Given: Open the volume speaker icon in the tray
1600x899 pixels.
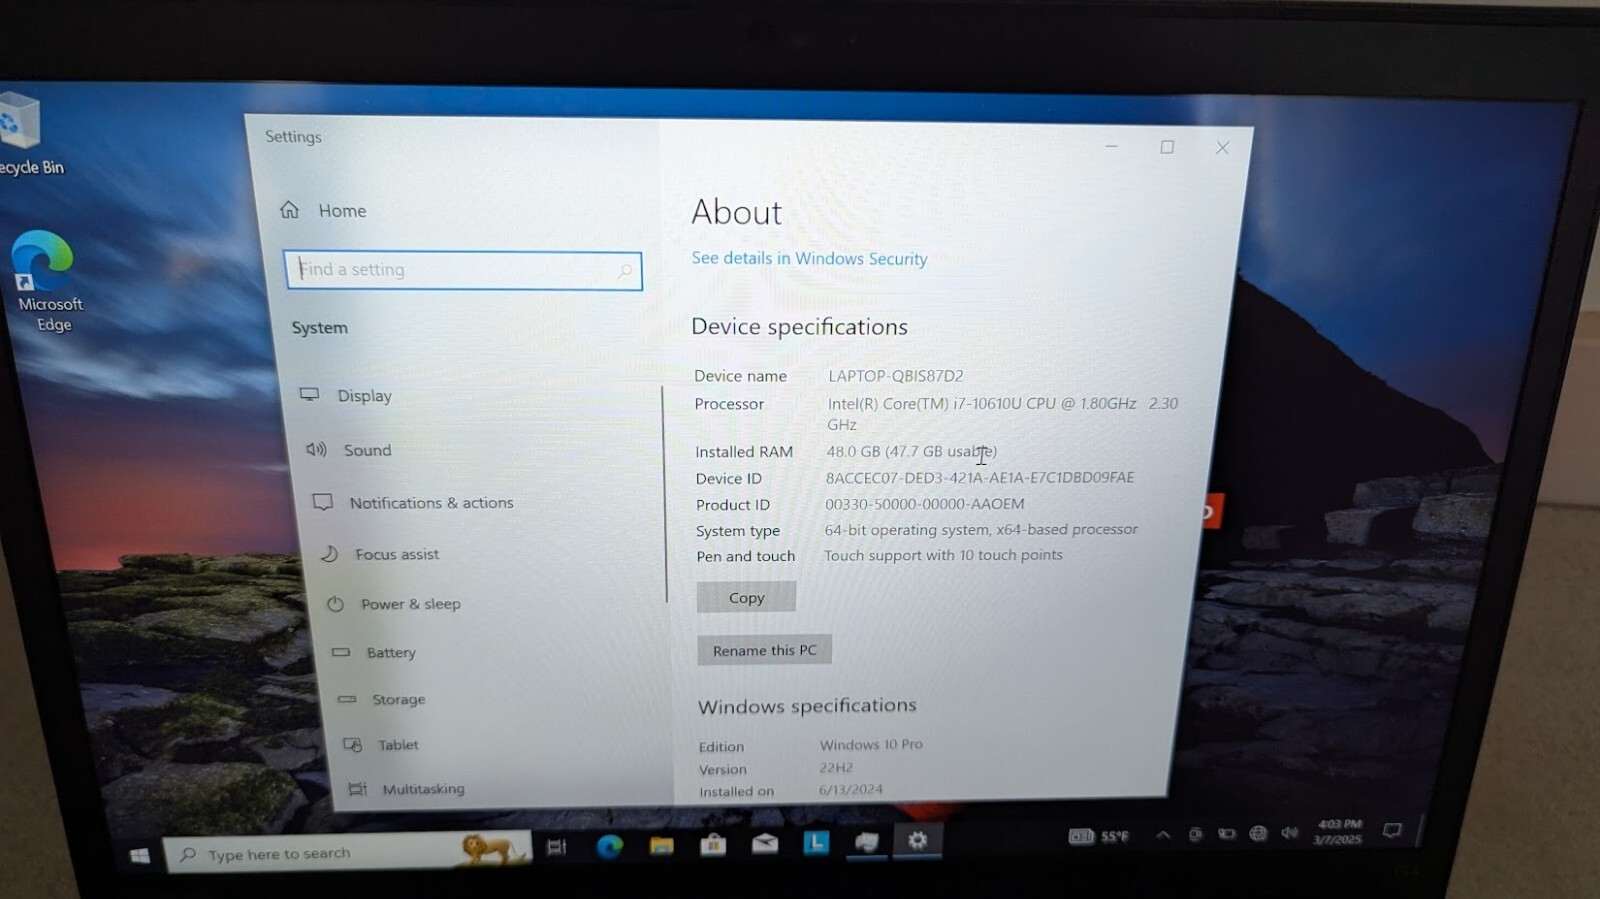Looking at the screenshot, I should pyautogui.click(x=1289, y=832).
